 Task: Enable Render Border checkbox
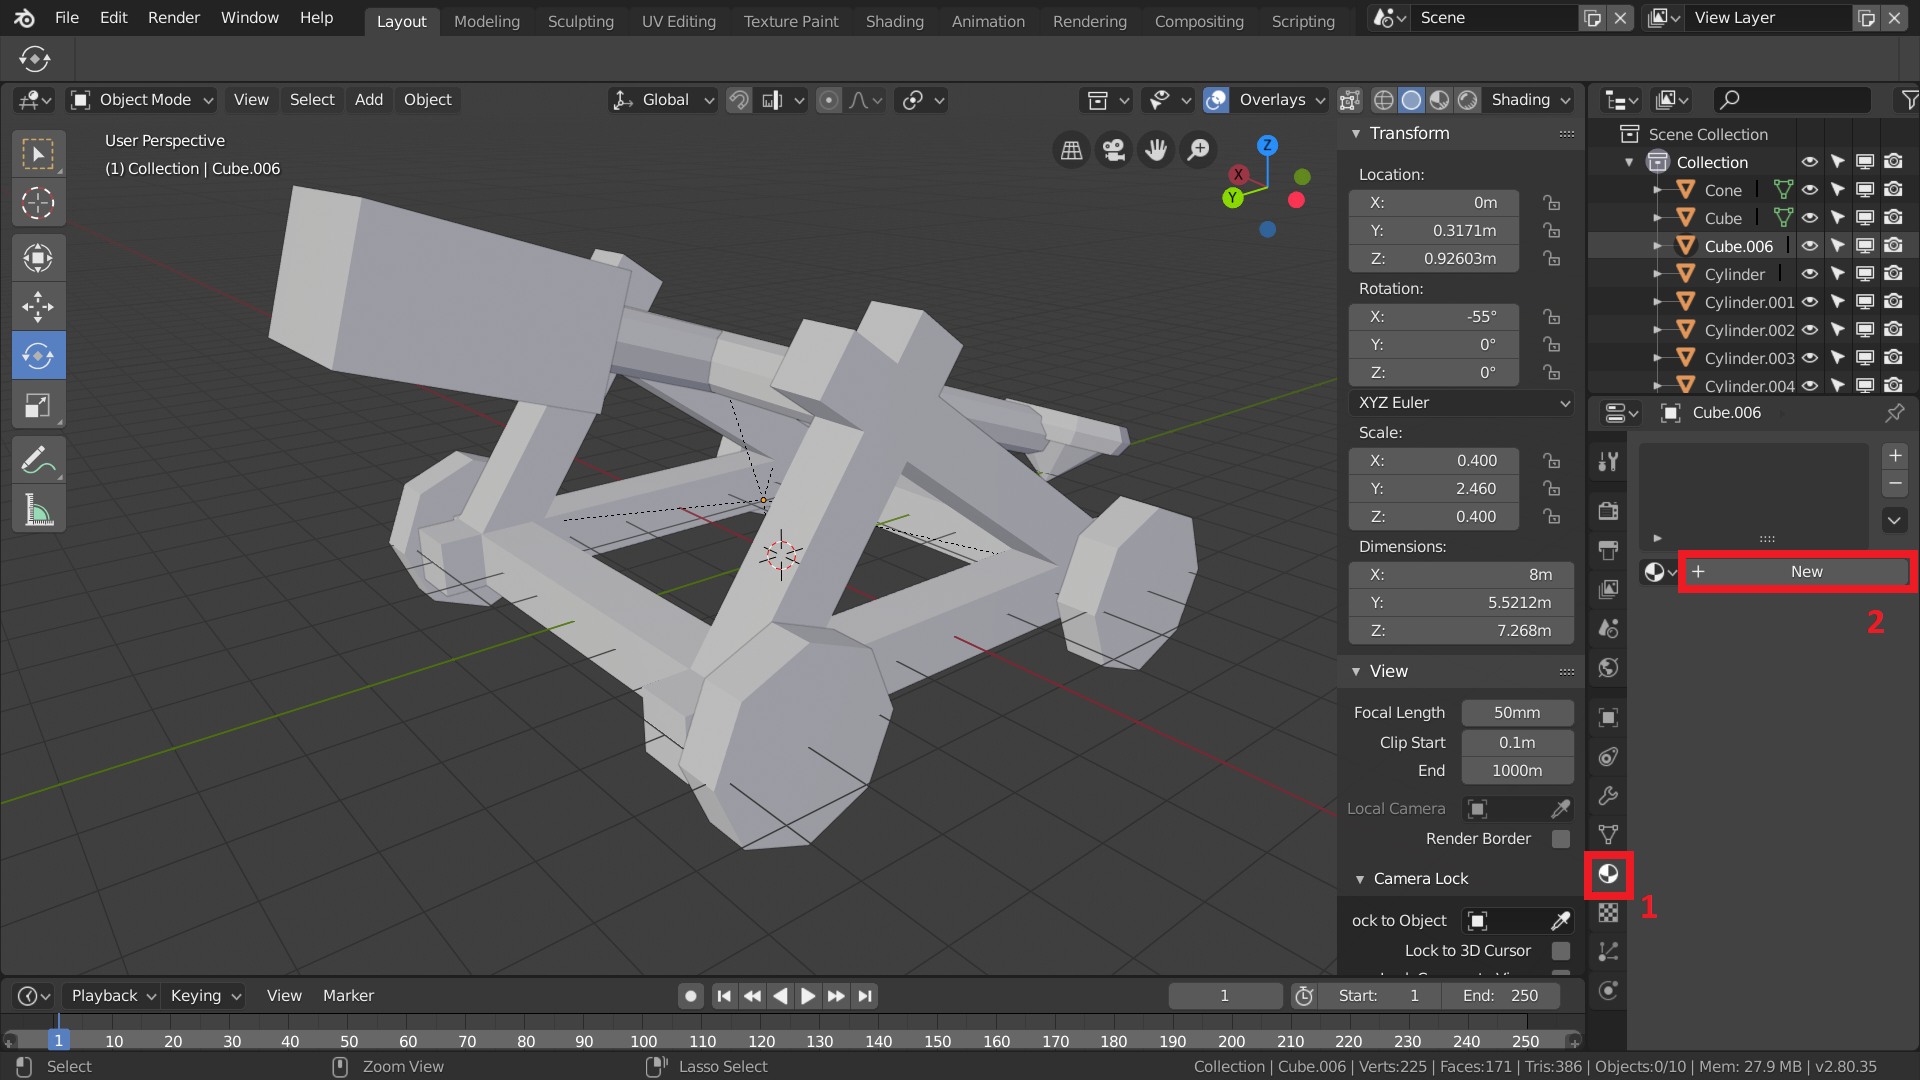(x=1561, y=839)
